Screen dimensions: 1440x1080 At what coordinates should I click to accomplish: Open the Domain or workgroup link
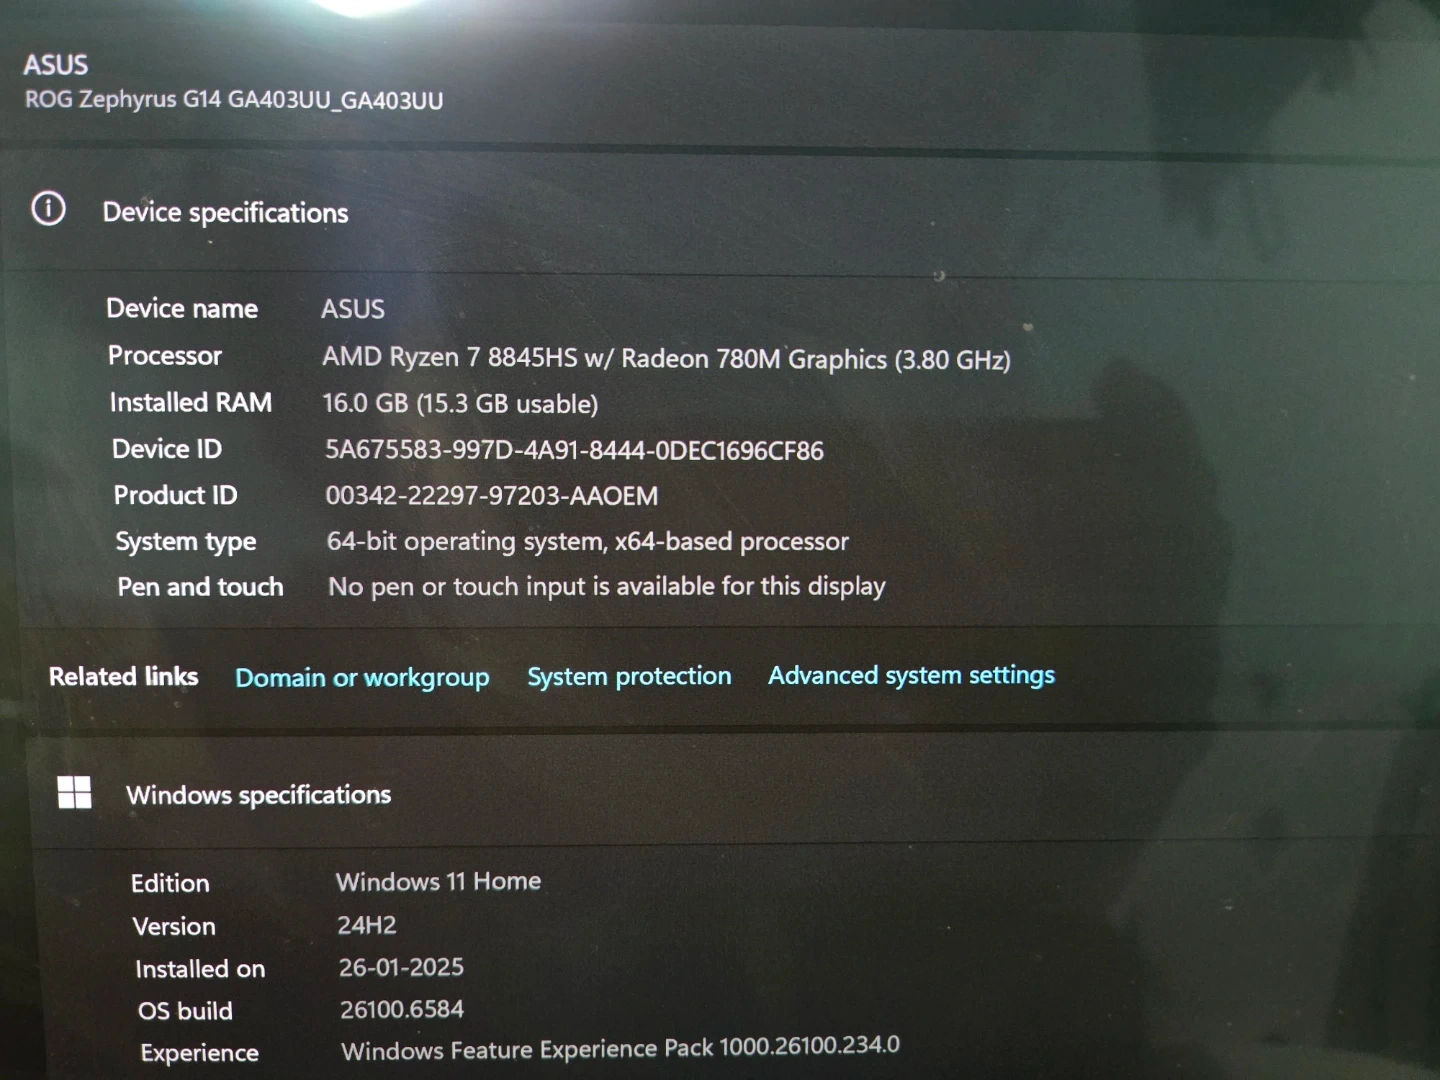tap(362, 677)
